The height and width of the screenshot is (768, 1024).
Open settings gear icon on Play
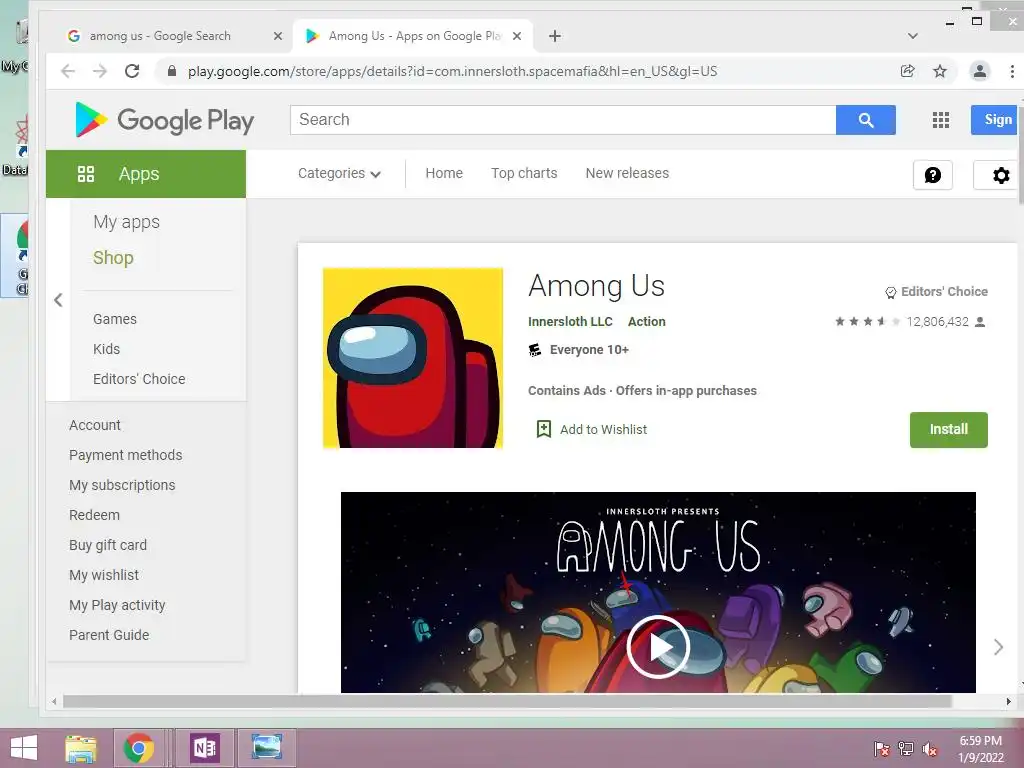(x=1000, y=175)
